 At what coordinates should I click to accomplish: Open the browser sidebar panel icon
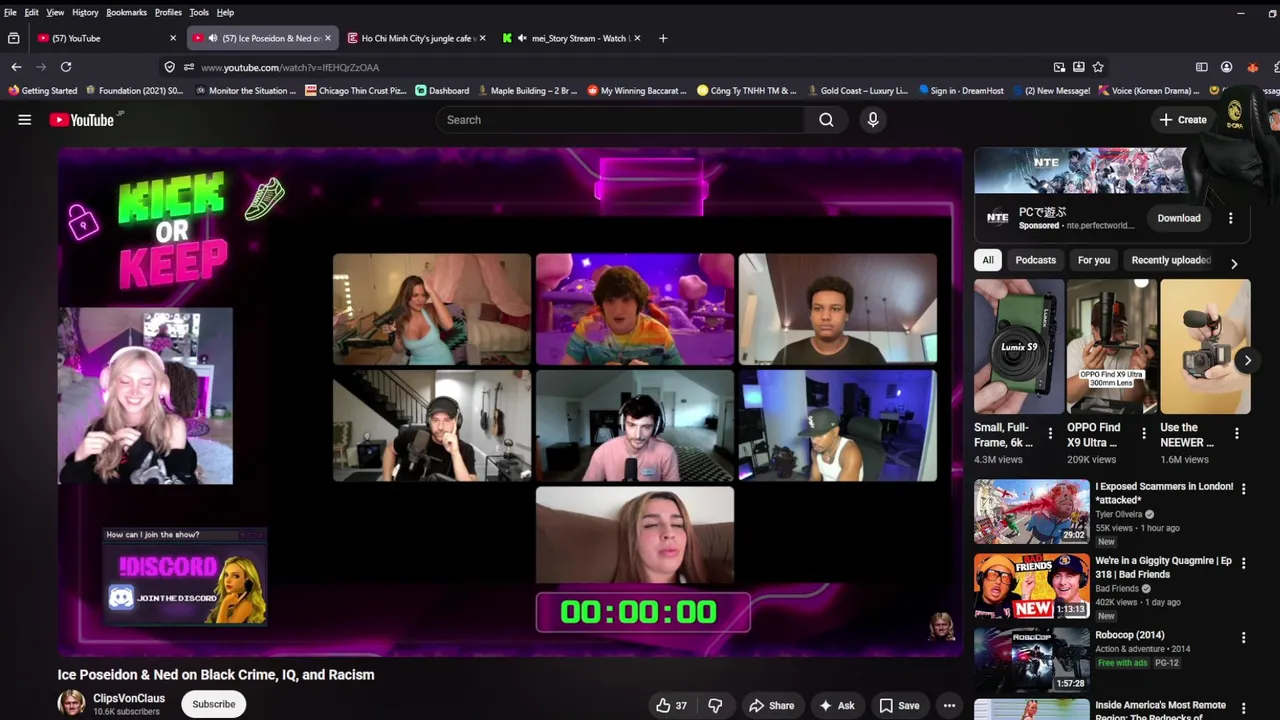[x=1202, y=67]
